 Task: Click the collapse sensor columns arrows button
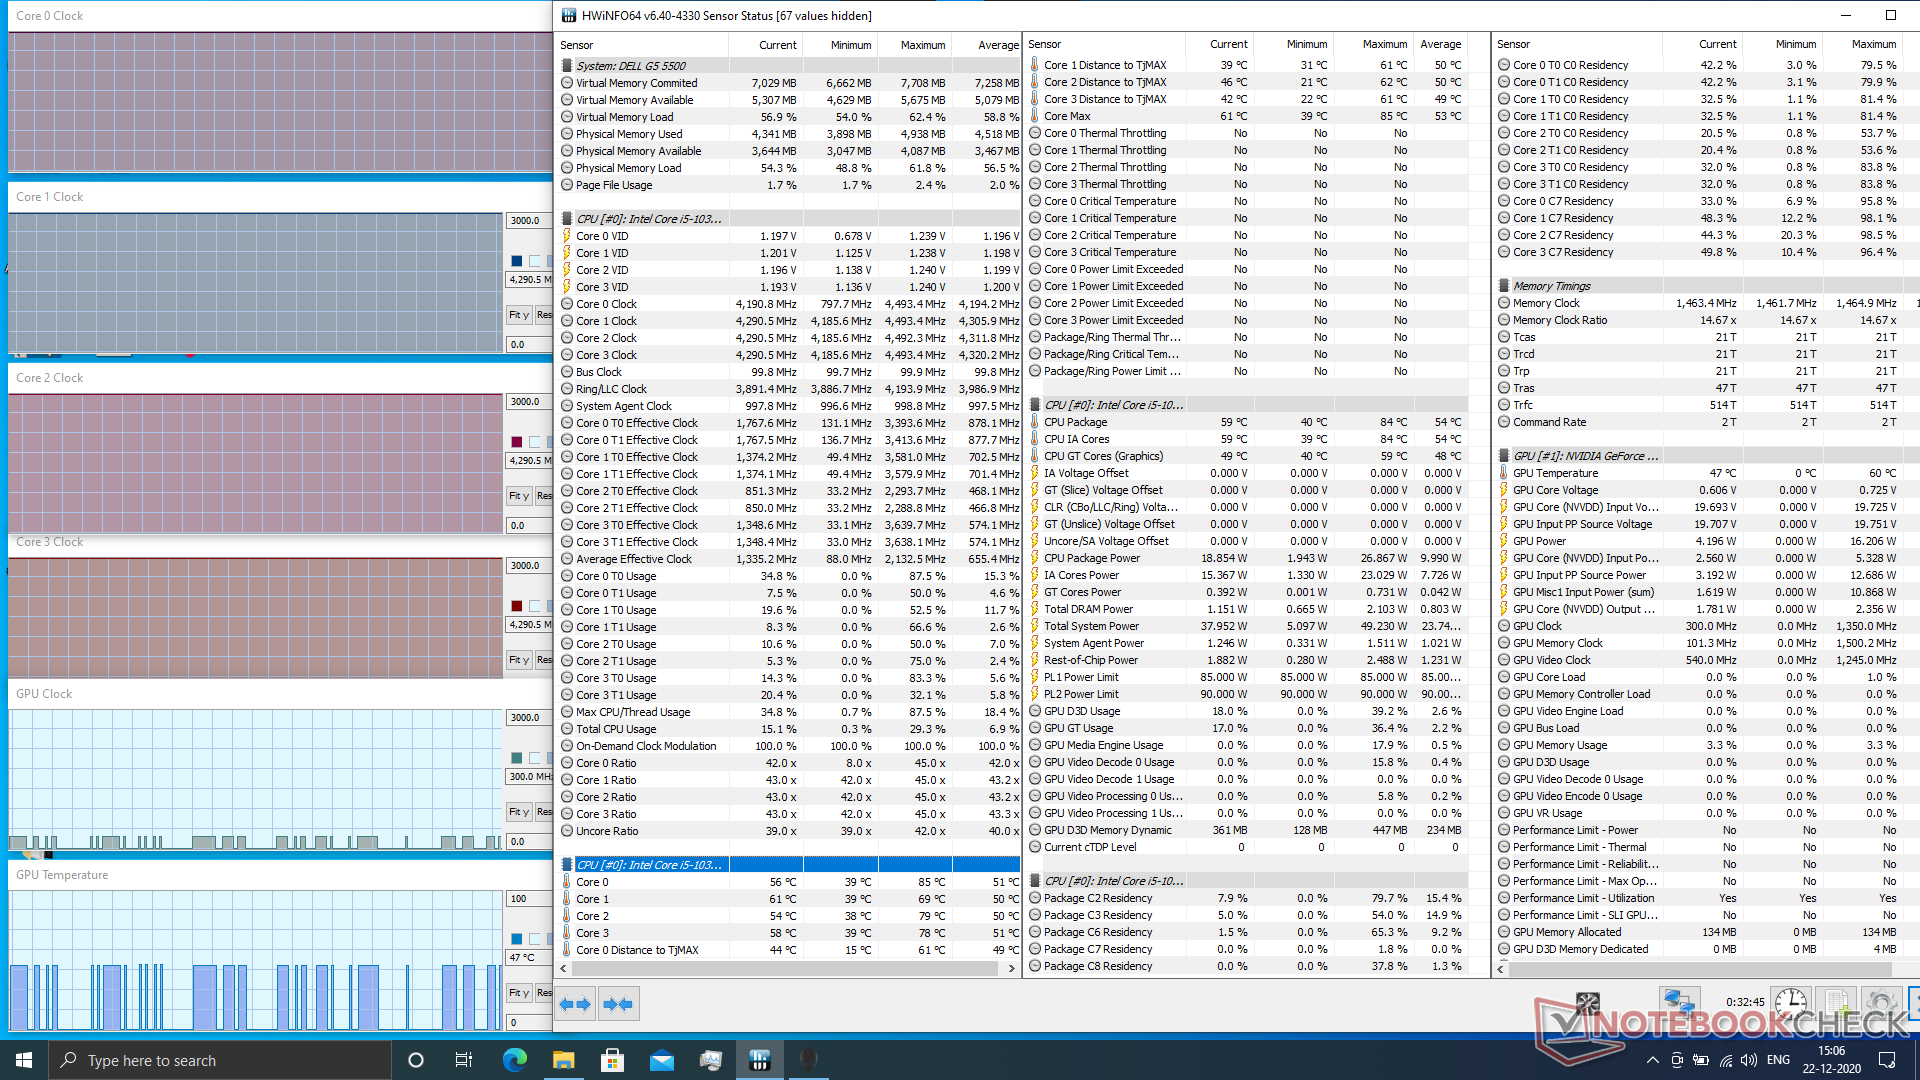[618, 1004]
